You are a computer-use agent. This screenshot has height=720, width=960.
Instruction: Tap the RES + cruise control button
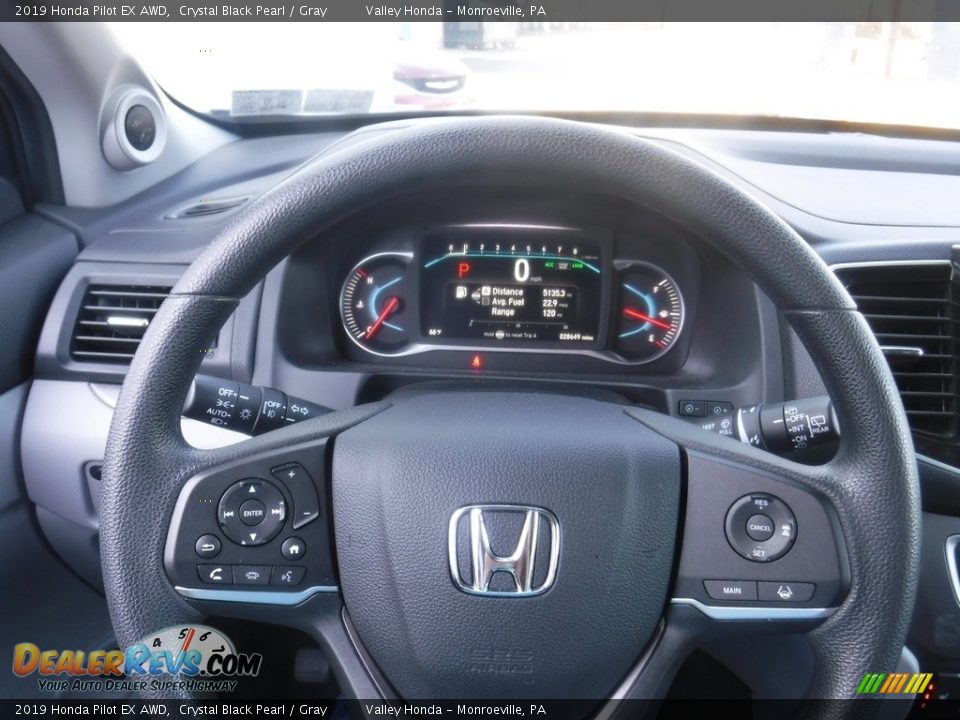tap(761, 503)
